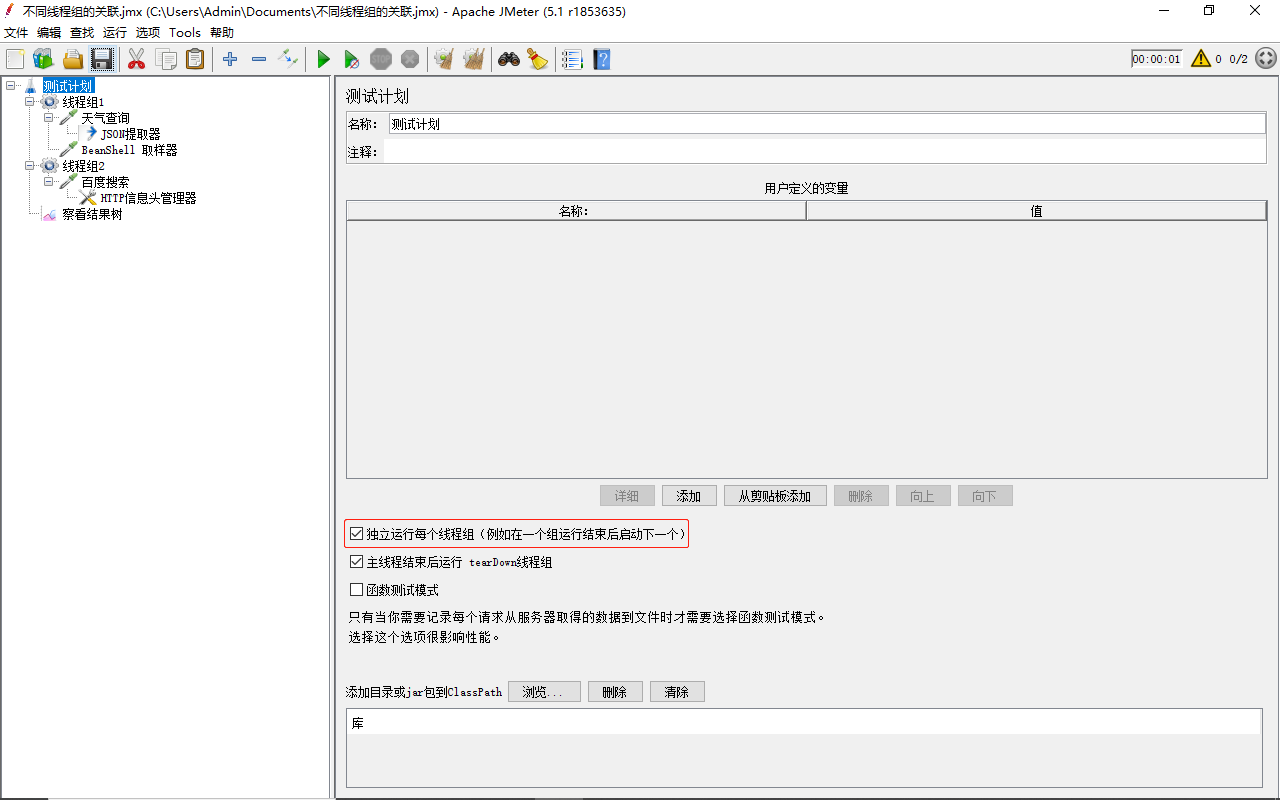Collapse the 百度搜索 tree node

pyautogui.click(x=48, y=182)
